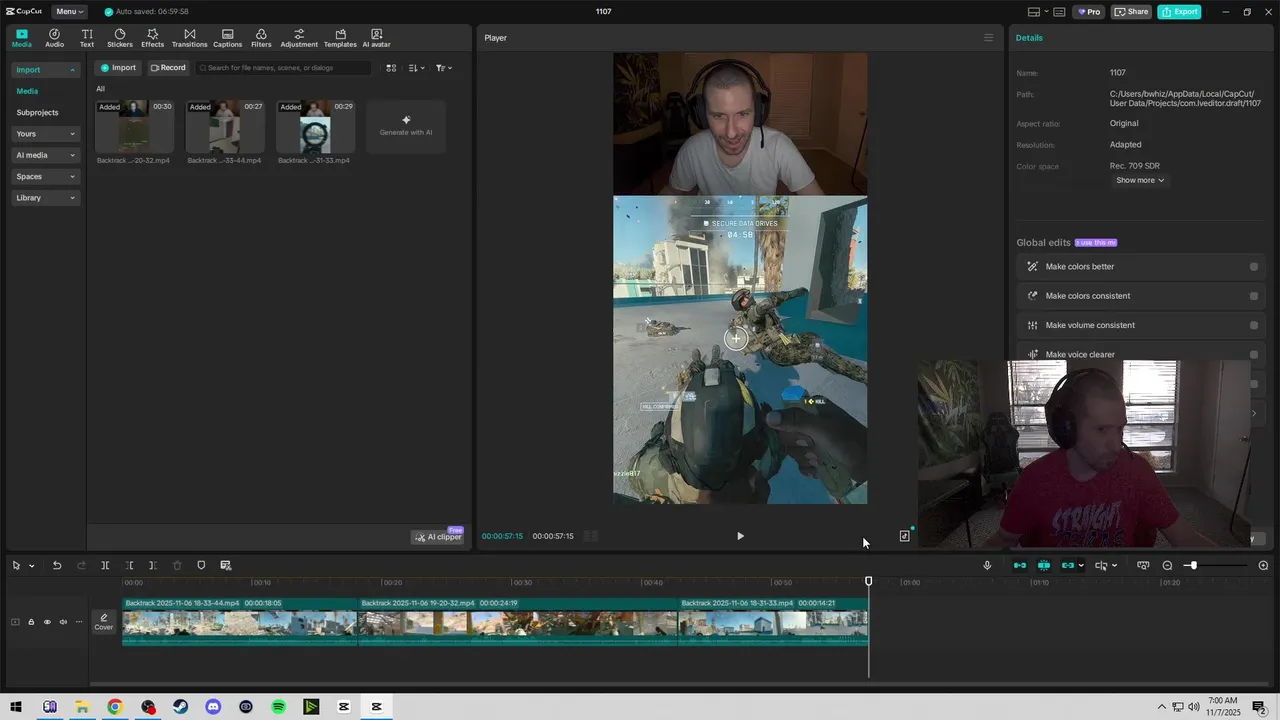Enable Make voice clearer checkbox
This screenshot has width=1280, height=720.
pos(1254,354)
